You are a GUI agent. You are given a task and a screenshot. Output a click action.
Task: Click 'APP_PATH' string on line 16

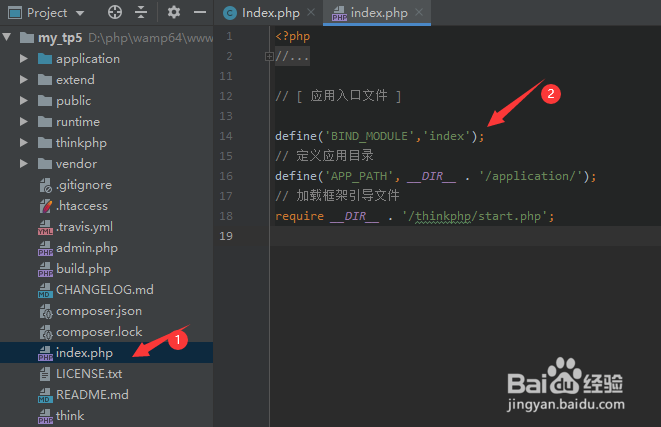(x=359, y=176)
